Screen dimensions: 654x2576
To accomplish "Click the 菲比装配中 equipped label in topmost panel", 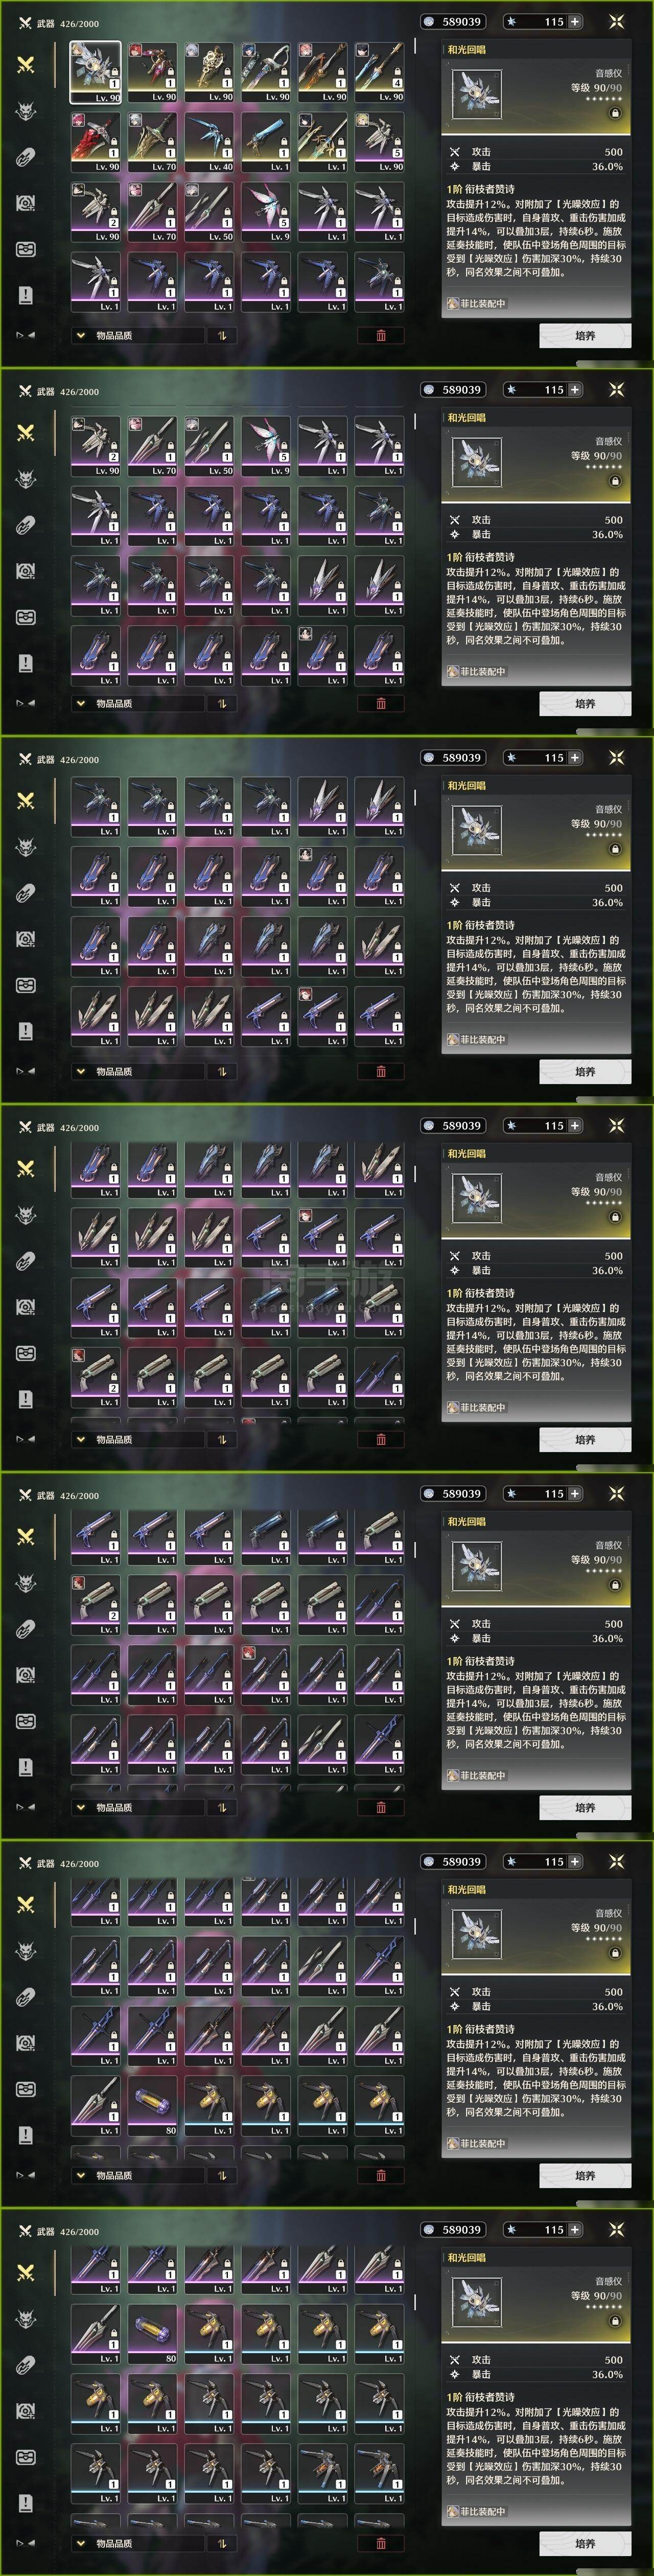I will tap(477, 303).
